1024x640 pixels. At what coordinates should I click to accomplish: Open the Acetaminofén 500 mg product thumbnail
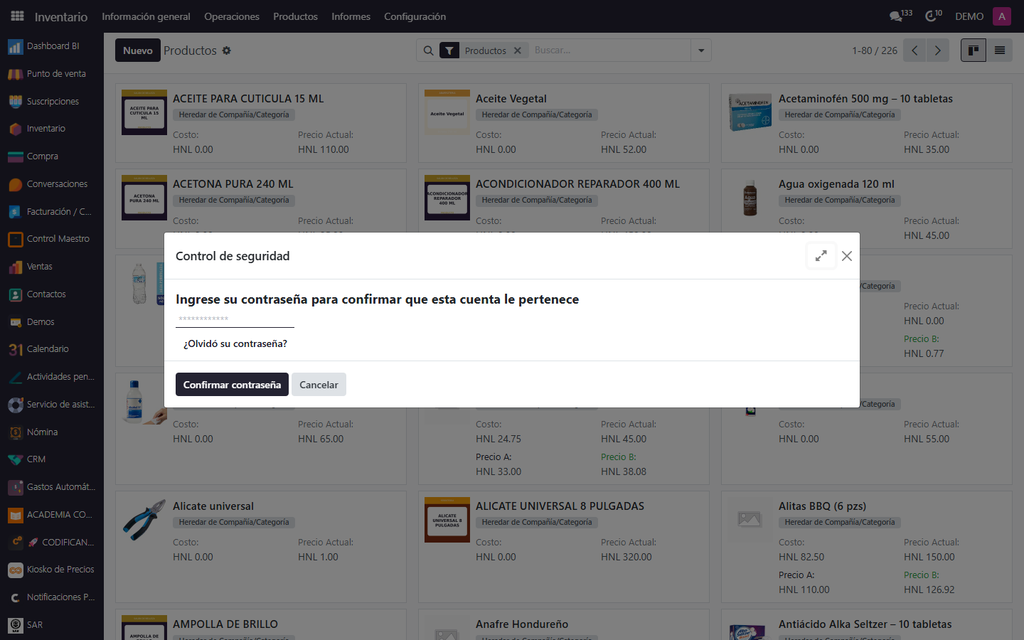coord(750,112)
